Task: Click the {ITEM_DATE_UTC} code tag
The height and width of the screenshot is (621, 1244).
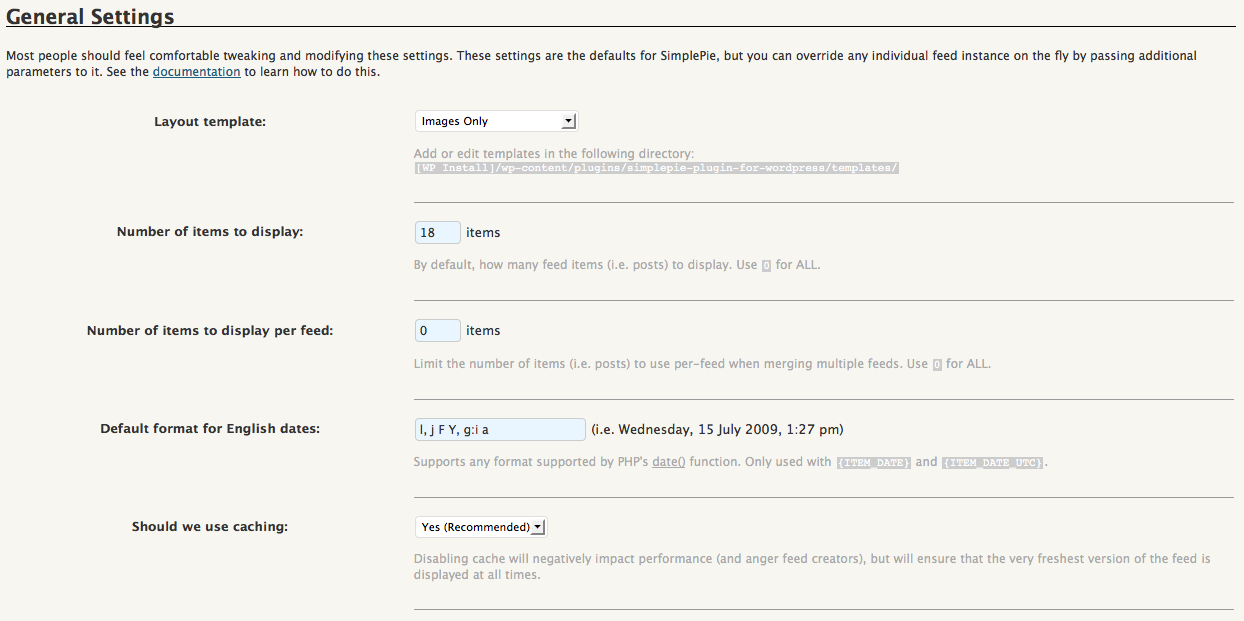Action: tap(992, 463)
